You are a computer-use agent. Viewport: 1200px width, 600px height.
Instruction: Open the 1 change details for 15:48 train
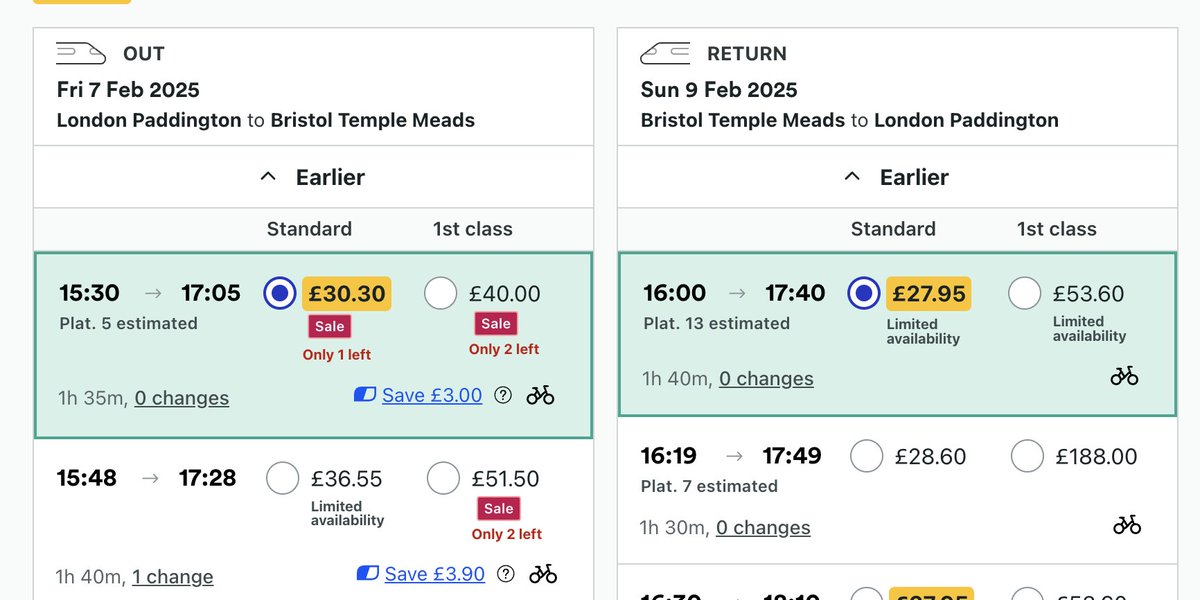(172, 577)
